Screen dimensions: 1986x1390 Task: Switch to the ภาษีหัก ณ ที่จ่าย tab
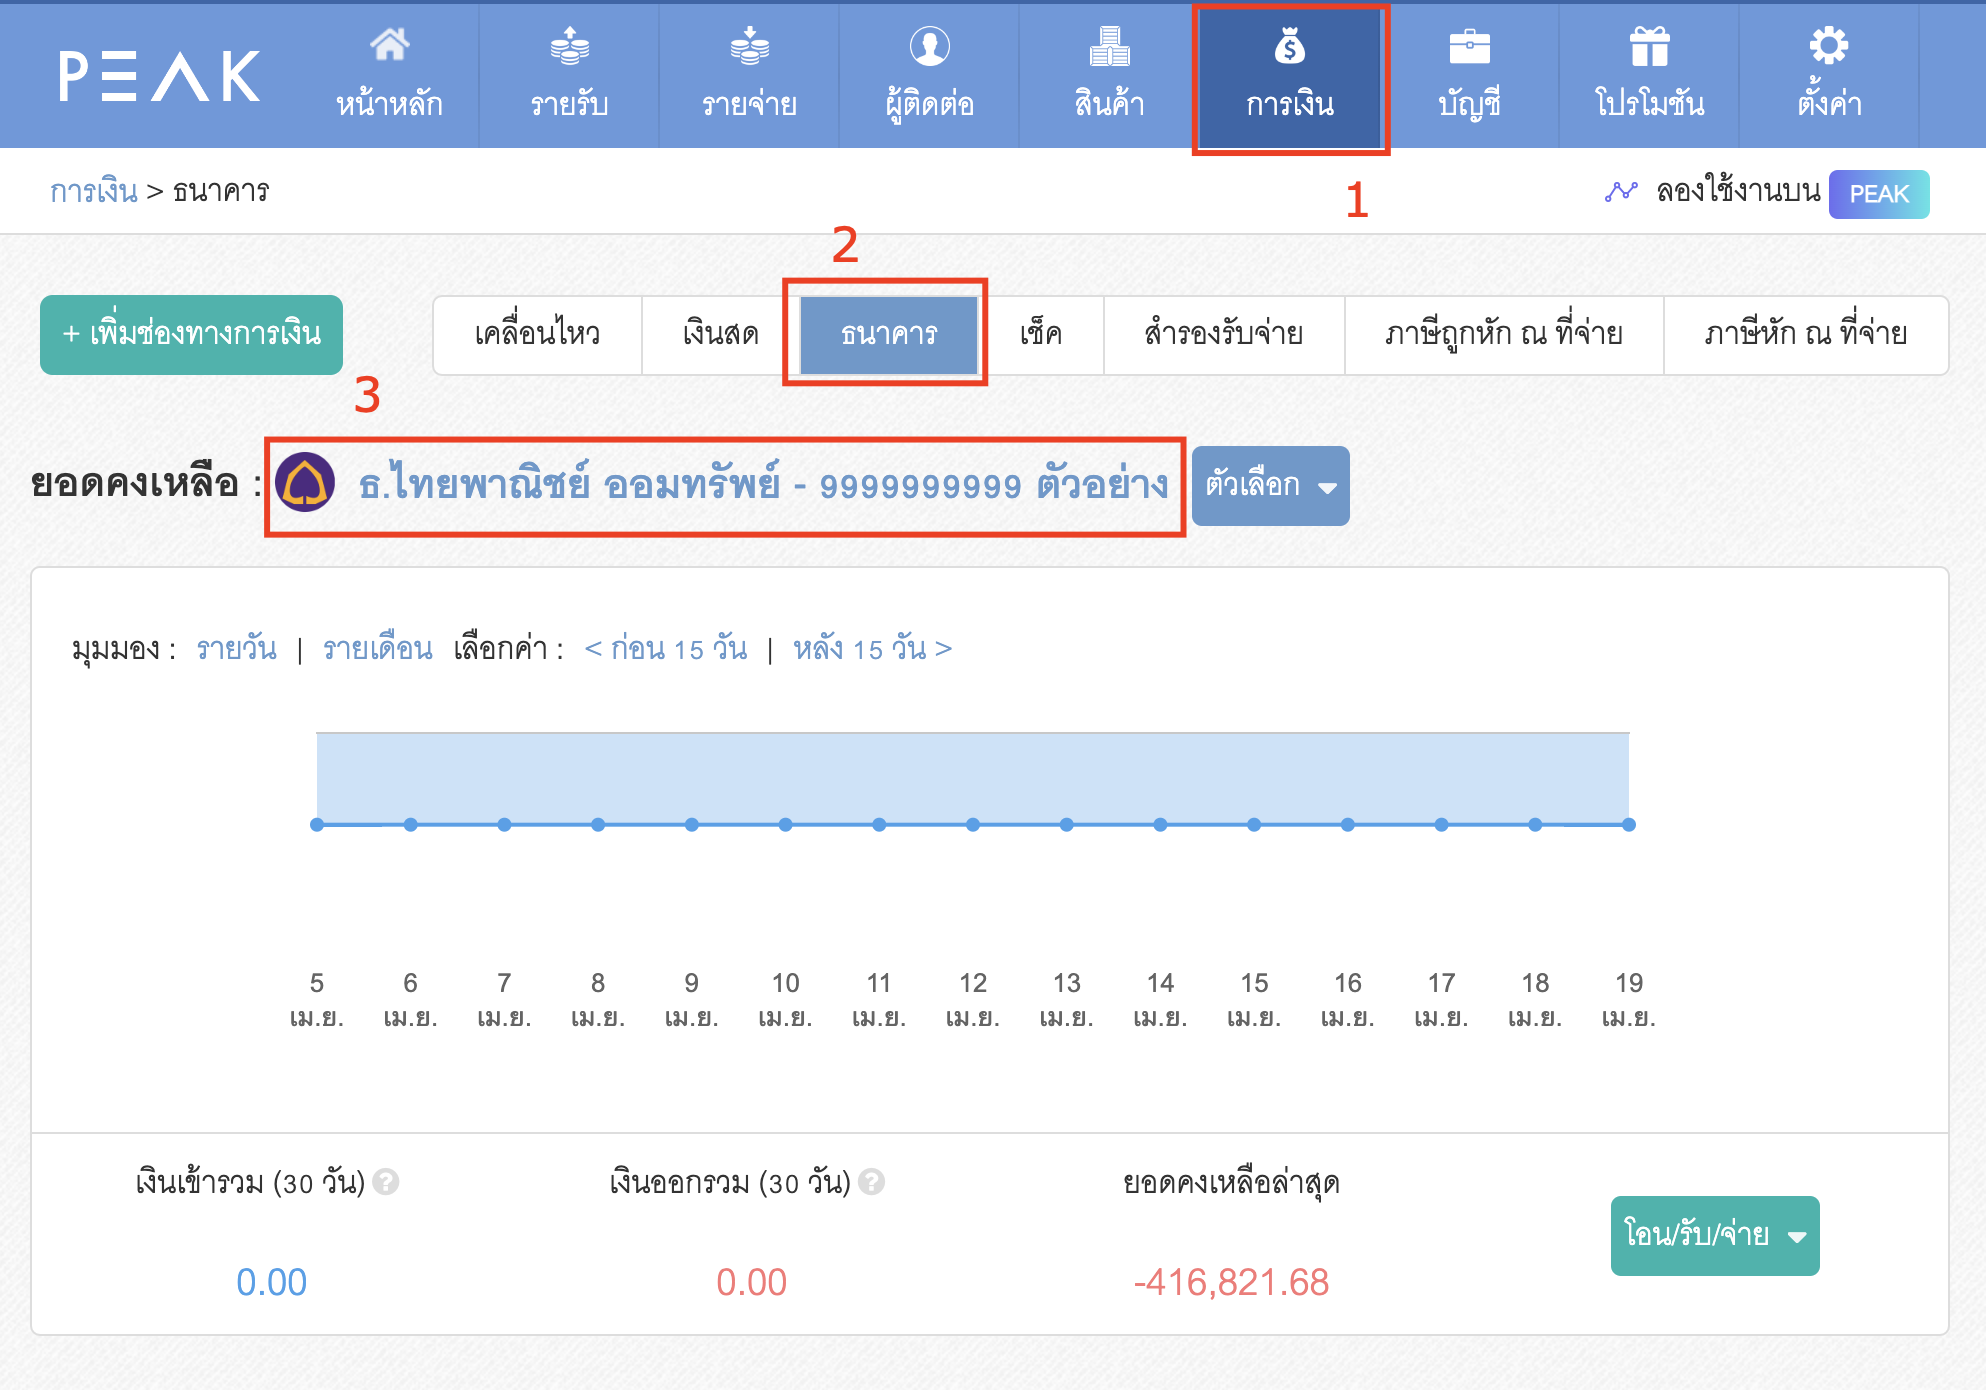pos(1806,335)
